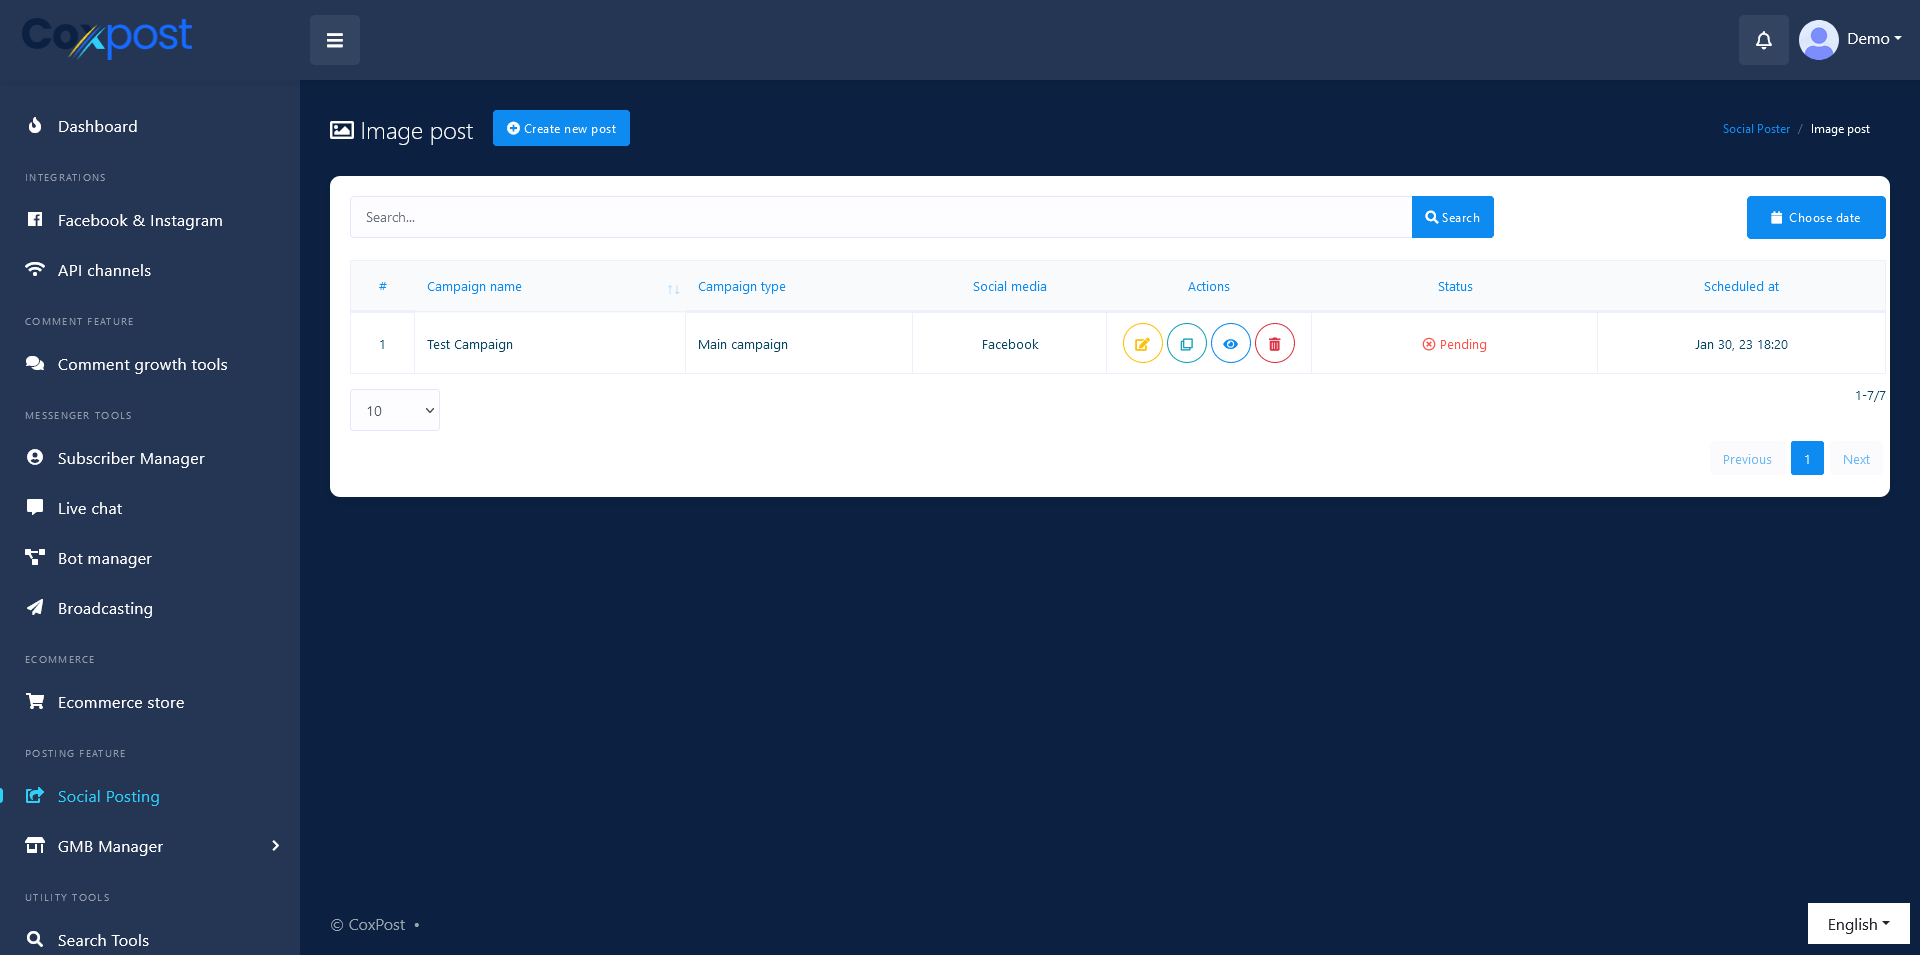This screenshot has height=955, width=1920.
Task: Open the rows-per-page 10 dropdown
Action: (395, 410)
